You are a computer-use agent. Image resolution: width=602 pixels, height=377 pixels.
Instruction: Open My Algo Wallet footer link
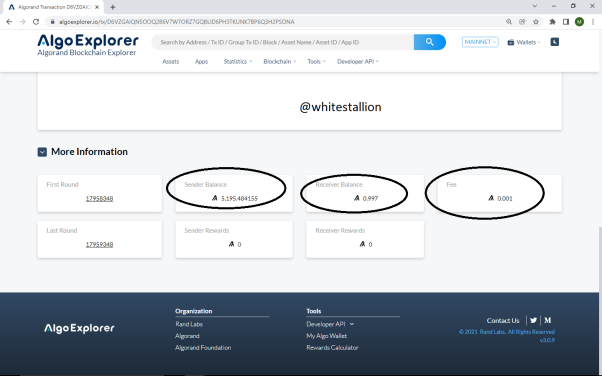point(327,336)
